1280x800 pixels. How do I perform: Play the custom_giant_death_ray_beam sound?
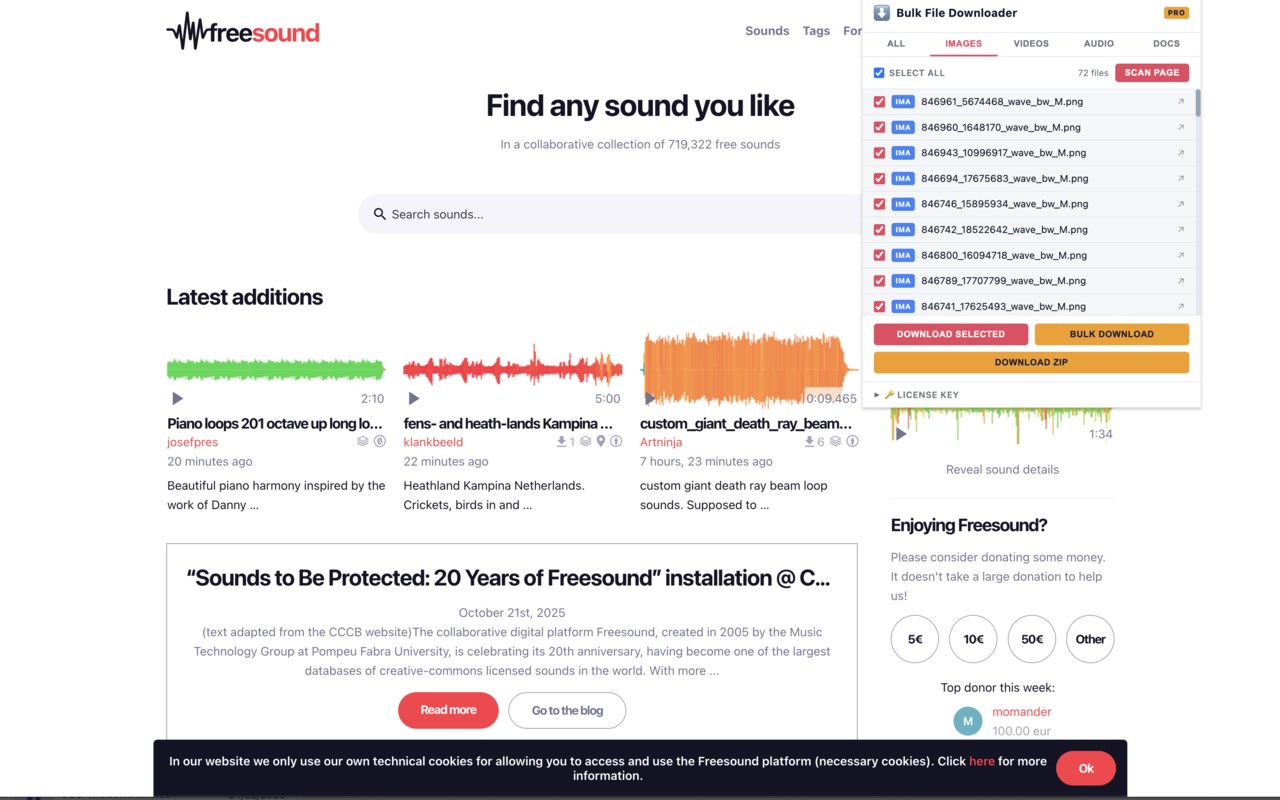(650, 398)
